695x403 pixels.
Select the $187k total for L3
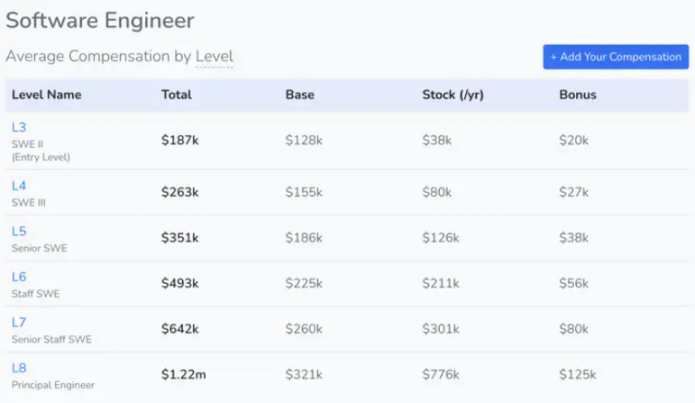[x=180, y=140]
